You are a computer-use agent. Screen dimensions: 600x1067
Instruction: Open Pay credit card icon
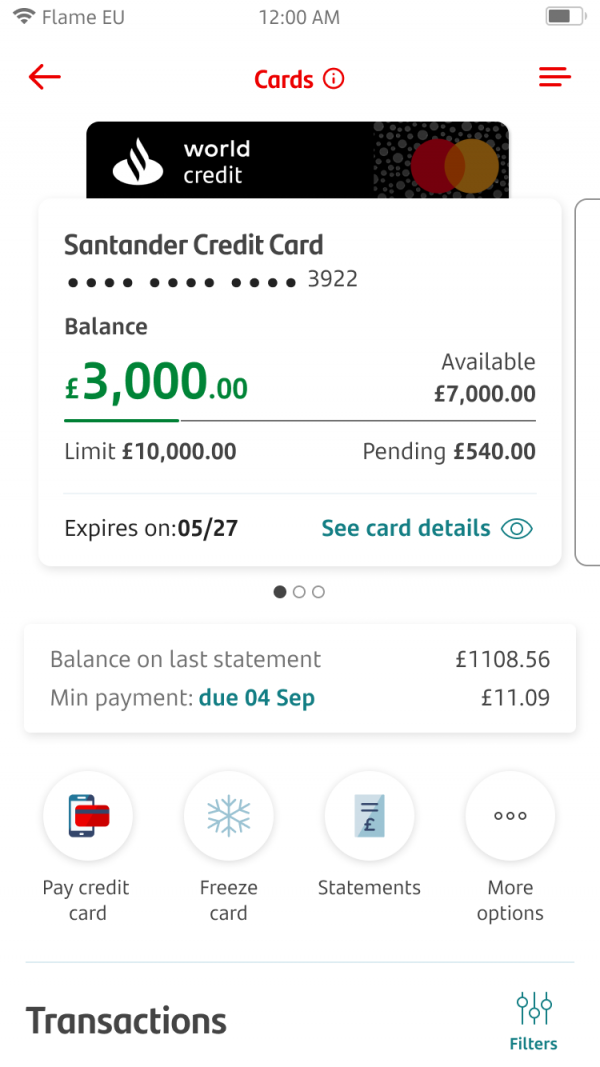[x=88, y=816]
